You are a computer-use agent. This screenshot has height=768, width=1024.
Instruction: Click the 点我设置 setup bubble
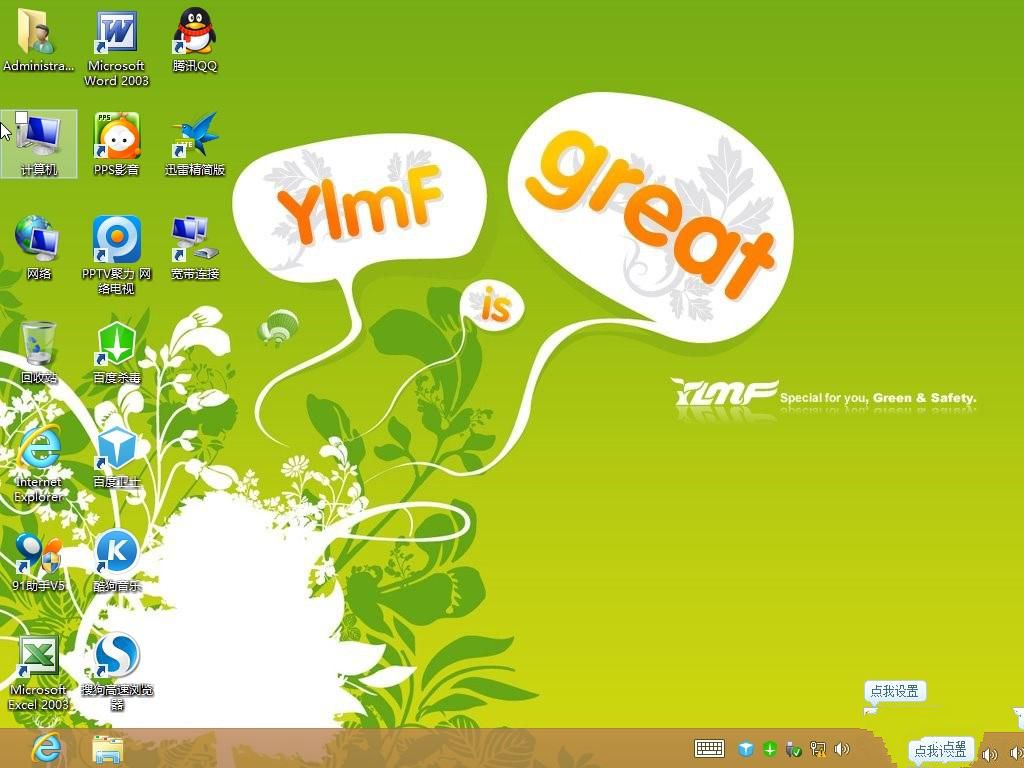click(894, 690)
